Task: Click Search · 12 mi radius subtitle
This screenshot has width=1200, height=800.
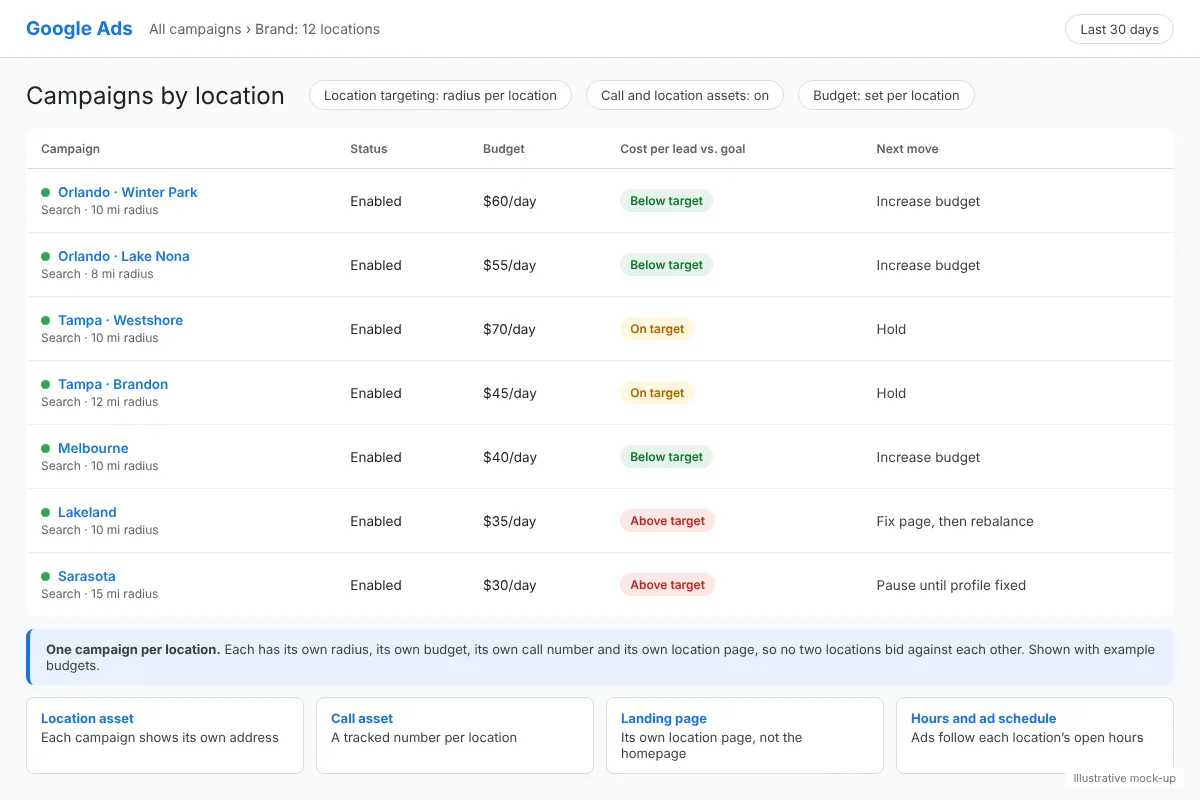Action: click(100, 402)
